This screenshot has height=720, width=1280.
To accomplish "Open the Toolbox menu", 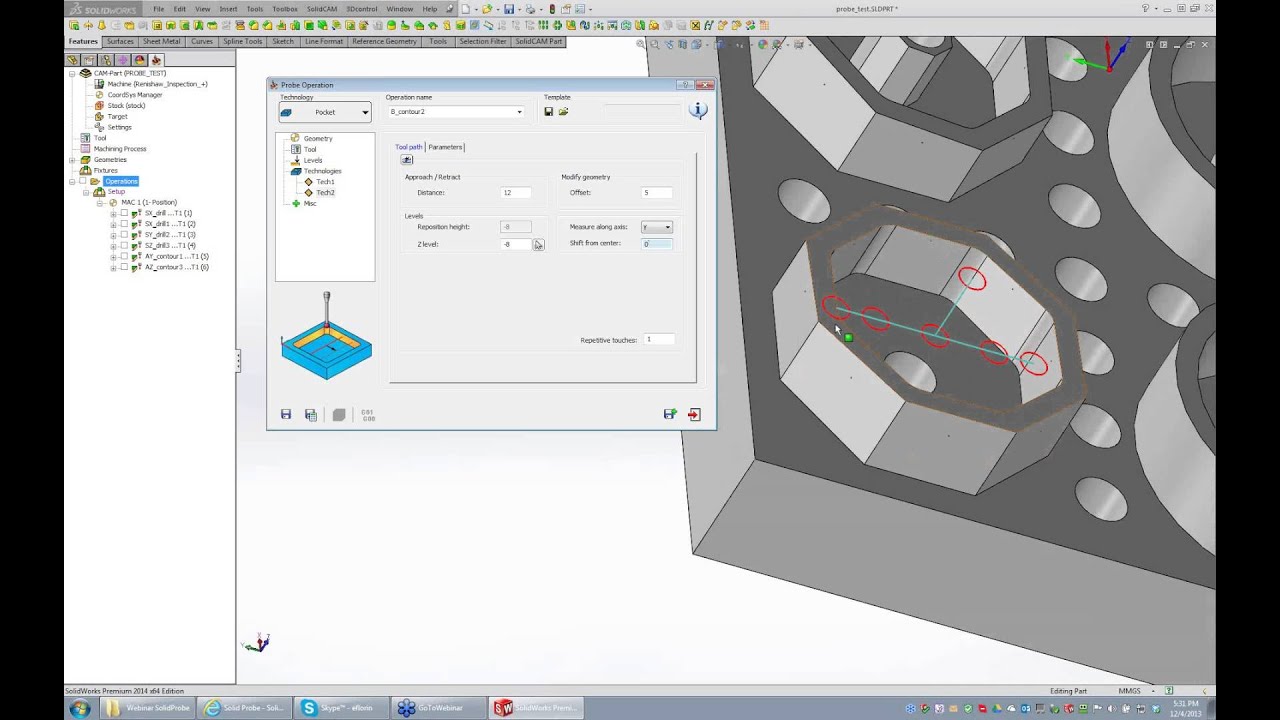I will coord(285,9).
